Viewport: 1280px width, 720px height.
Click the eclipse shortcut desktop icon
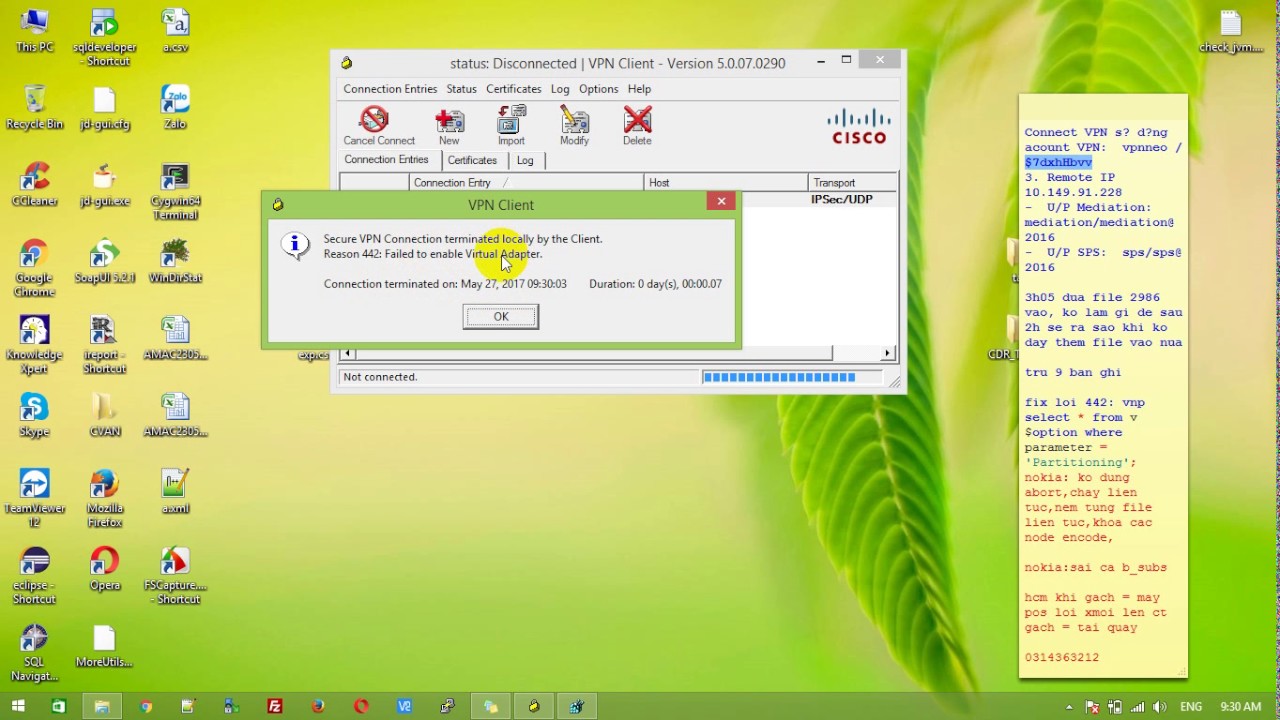click(34, 575)
